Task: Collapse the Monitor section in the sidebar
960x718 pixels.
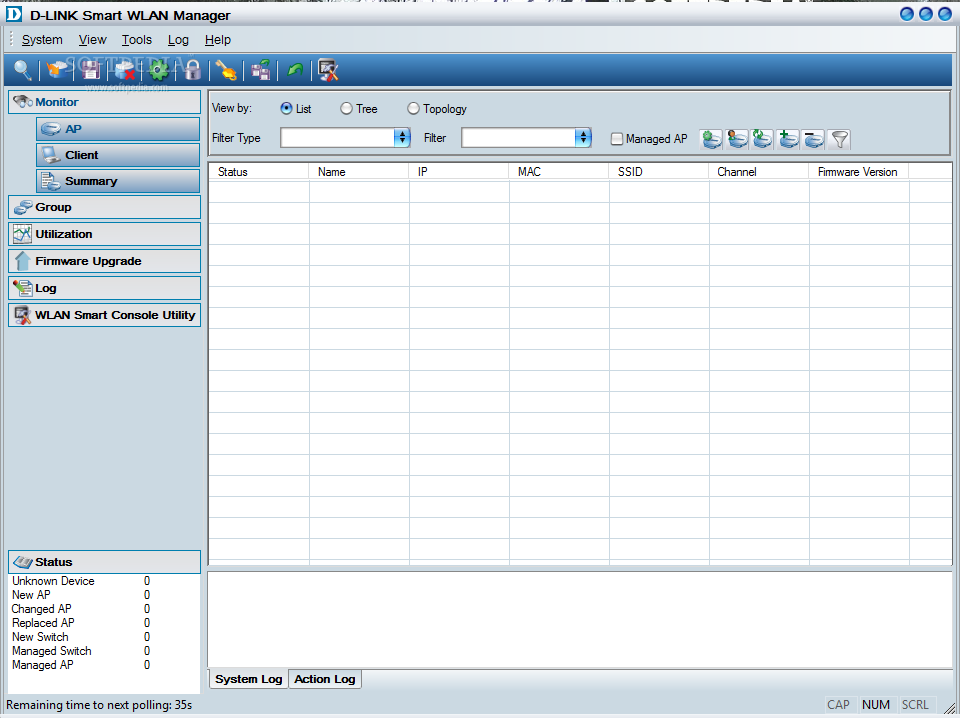Action: [x=104, y=102]
